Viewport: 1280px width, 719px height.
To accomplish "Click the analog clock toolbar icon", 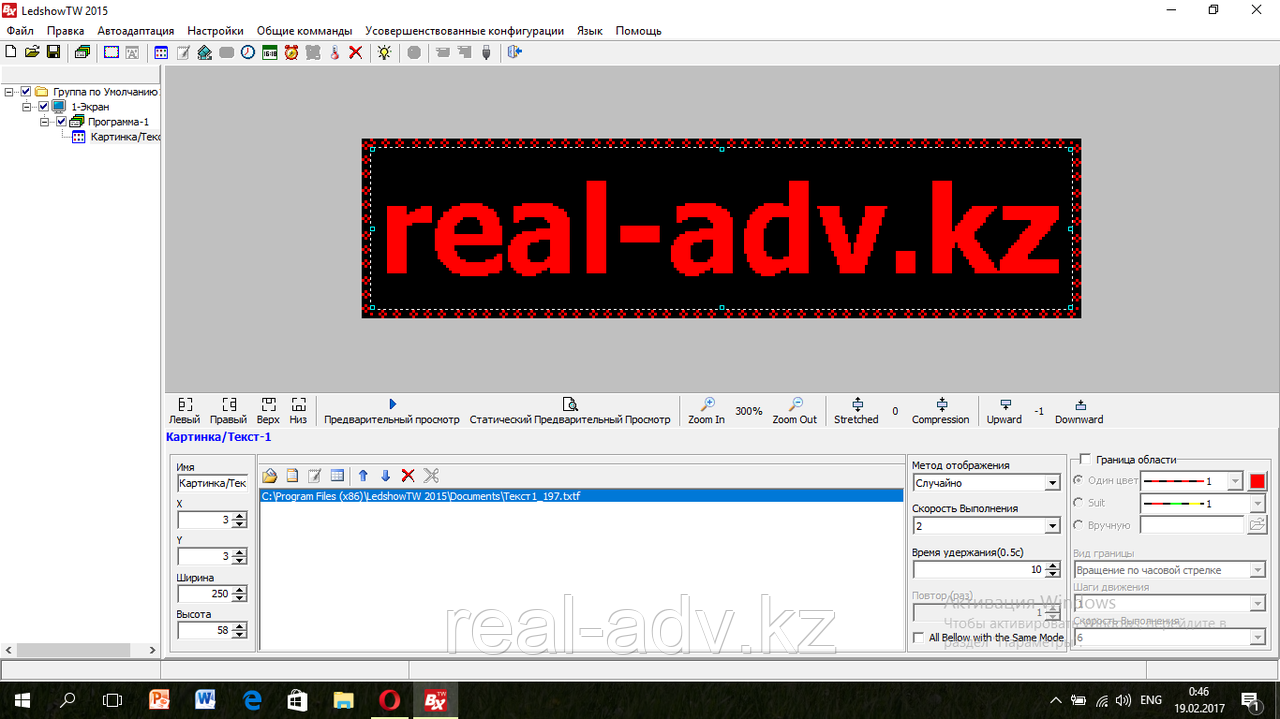I will (x=248, y=52).
